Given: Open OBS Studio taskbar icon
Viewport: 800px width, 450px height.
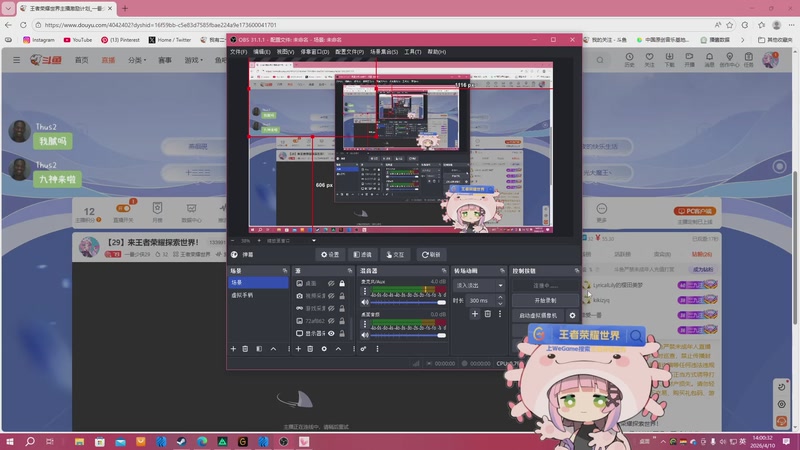Looking at the screenshot, I should tap(284, 441).
